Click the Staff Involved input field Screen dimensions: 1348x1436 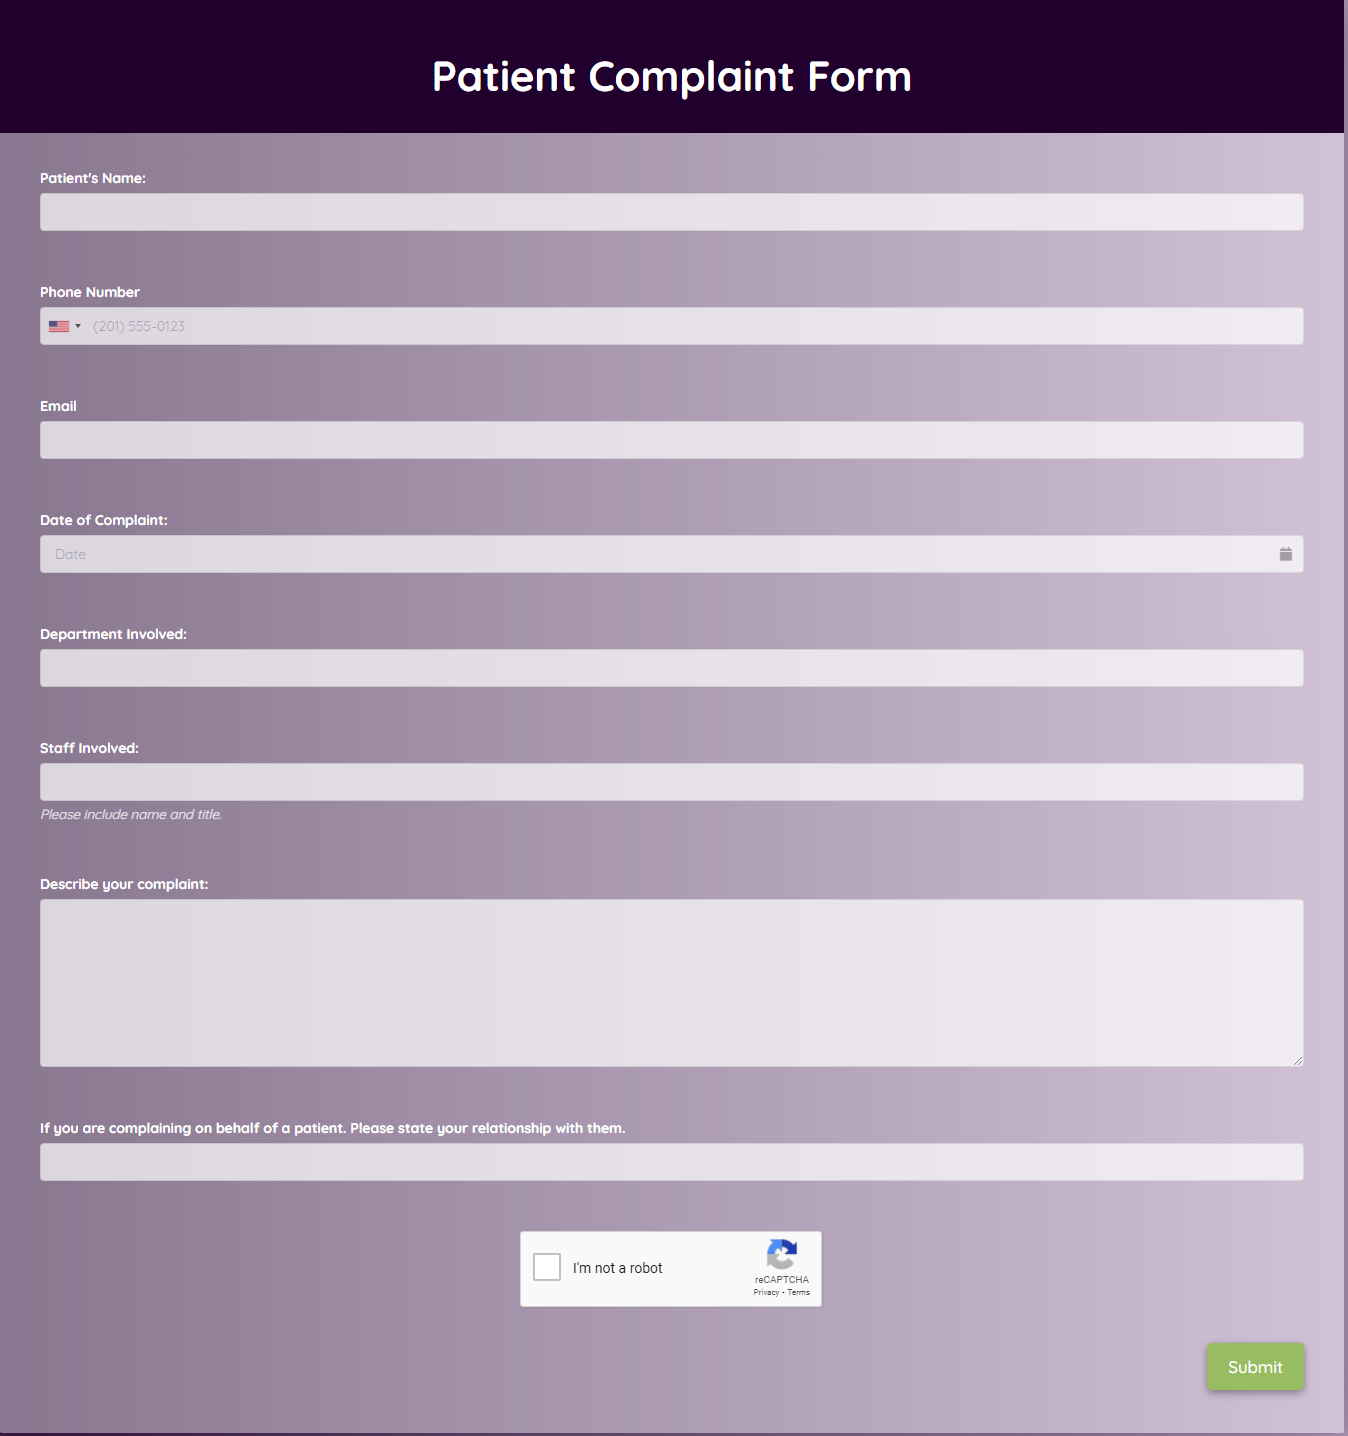pyautogui.click(x=671, y=781)
